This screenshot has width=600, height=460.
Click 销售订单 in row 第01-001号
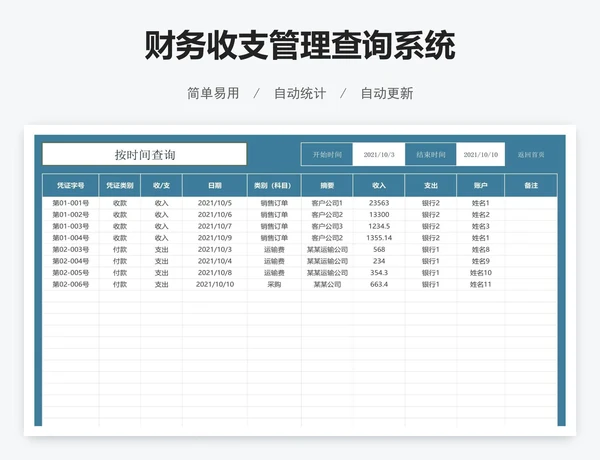pos(274,203)
